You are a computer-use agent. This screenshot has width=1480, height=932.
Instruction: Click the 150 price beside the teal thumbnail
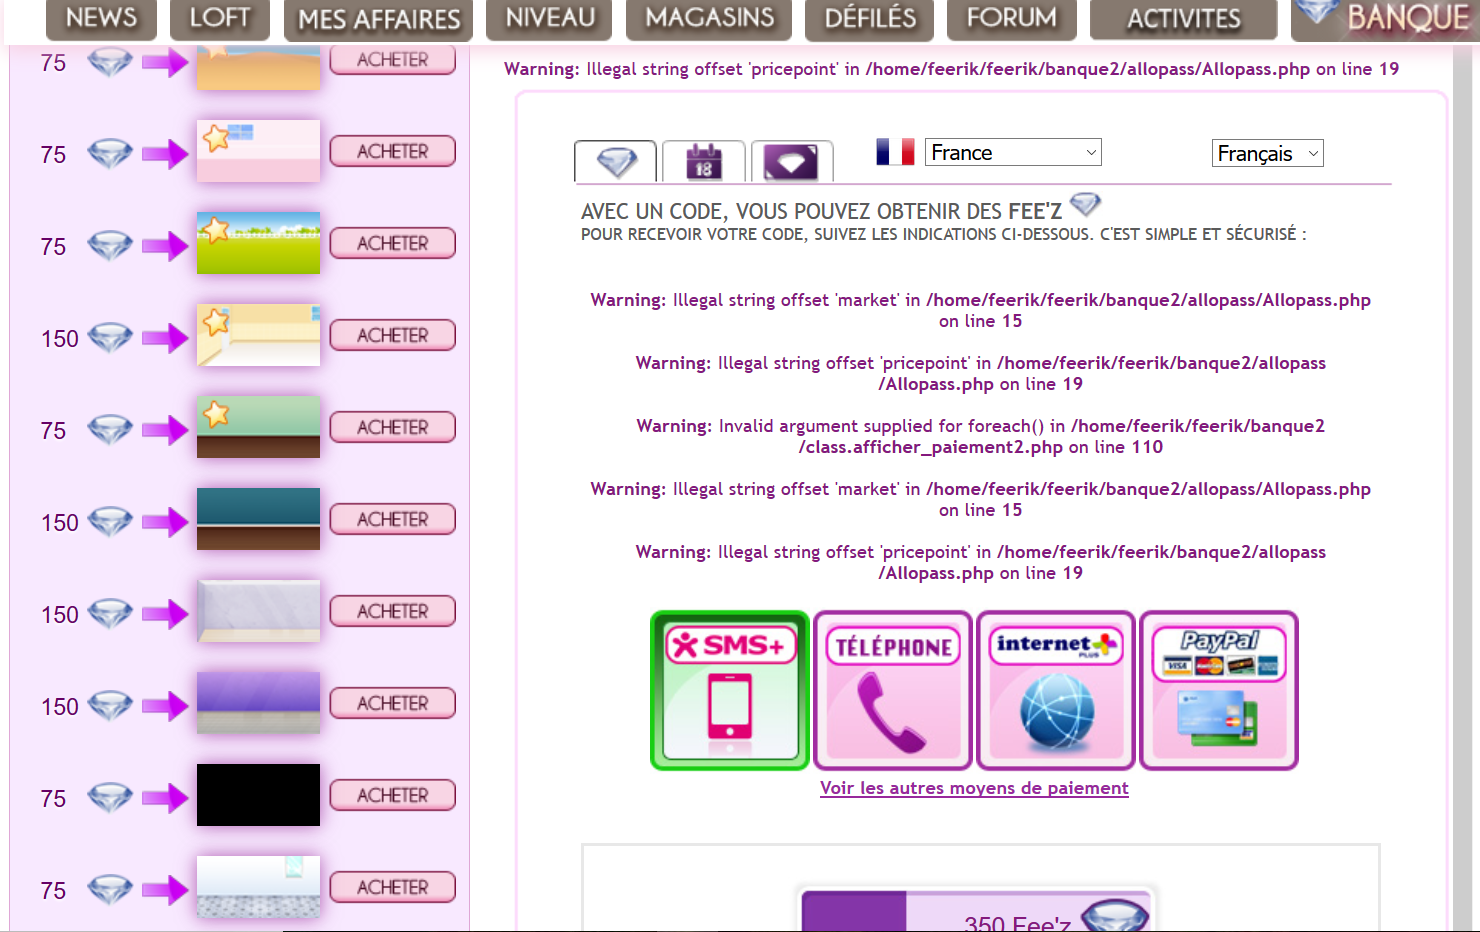tap(60, 523)
